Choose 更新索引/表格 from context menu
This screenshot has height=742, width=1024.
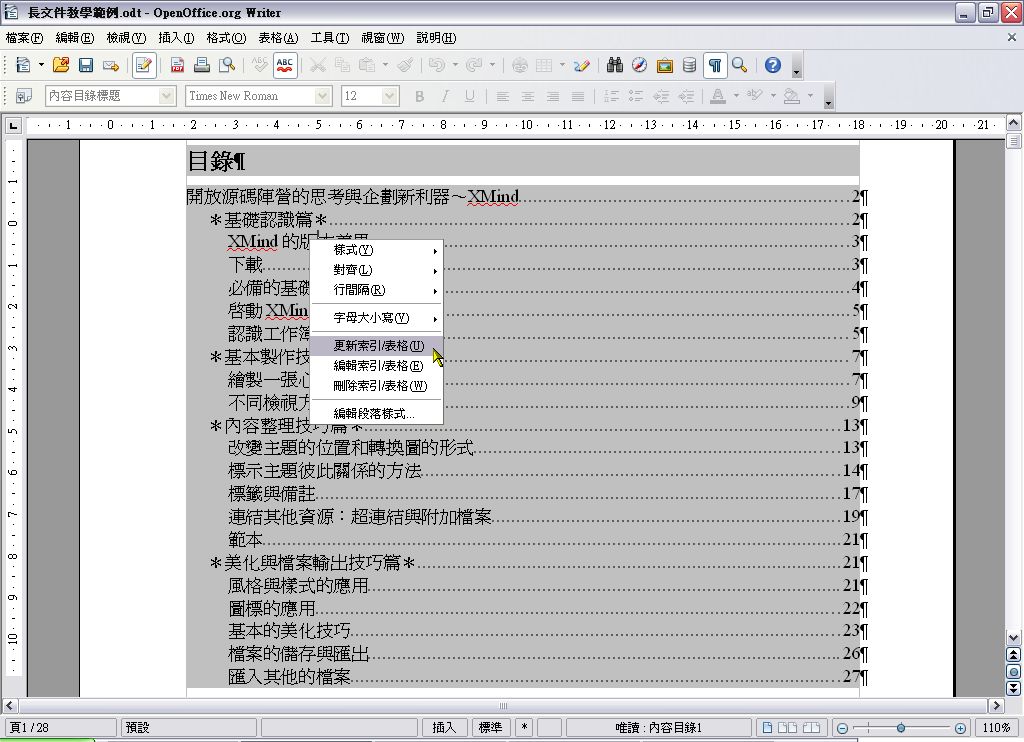coord(377,346)
